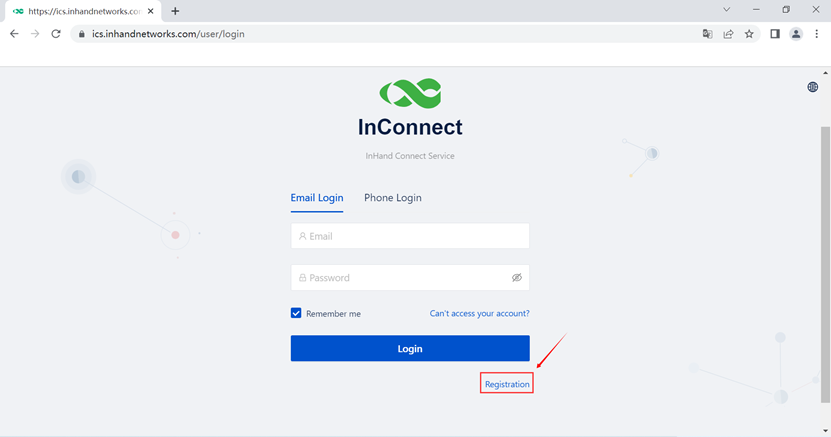Click the share page icon
Image resolution: width=831 pixels, height=437 pixels.
(x=728, y=34)
